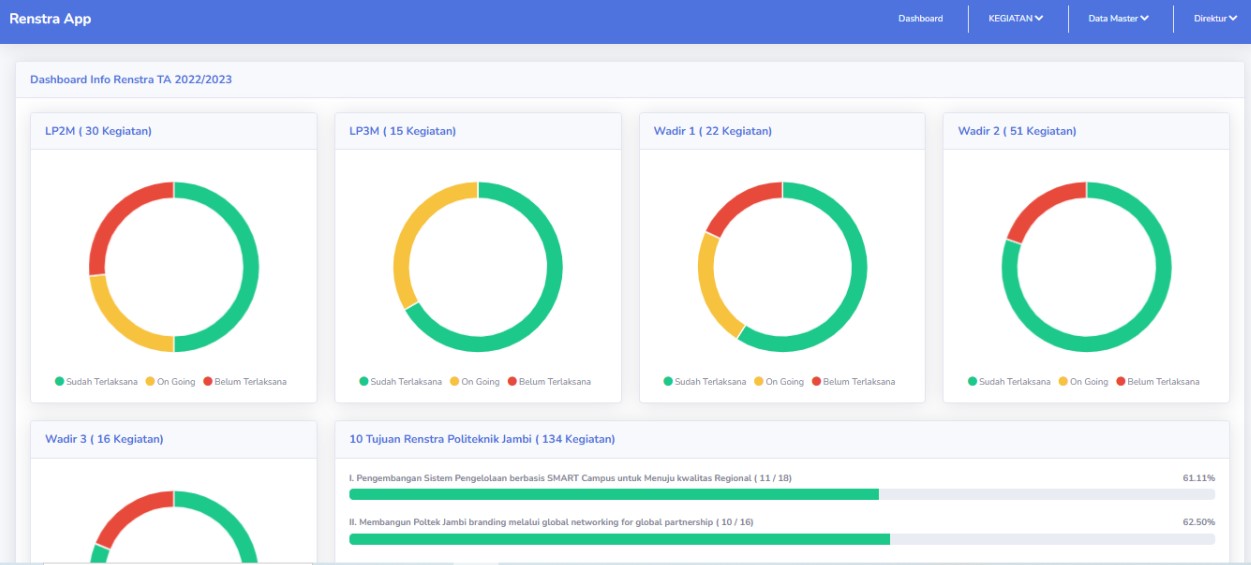Go to Dashboard in navbar
The width and height of the screenshot is (1251, 565).
click(x=920, y=18)
